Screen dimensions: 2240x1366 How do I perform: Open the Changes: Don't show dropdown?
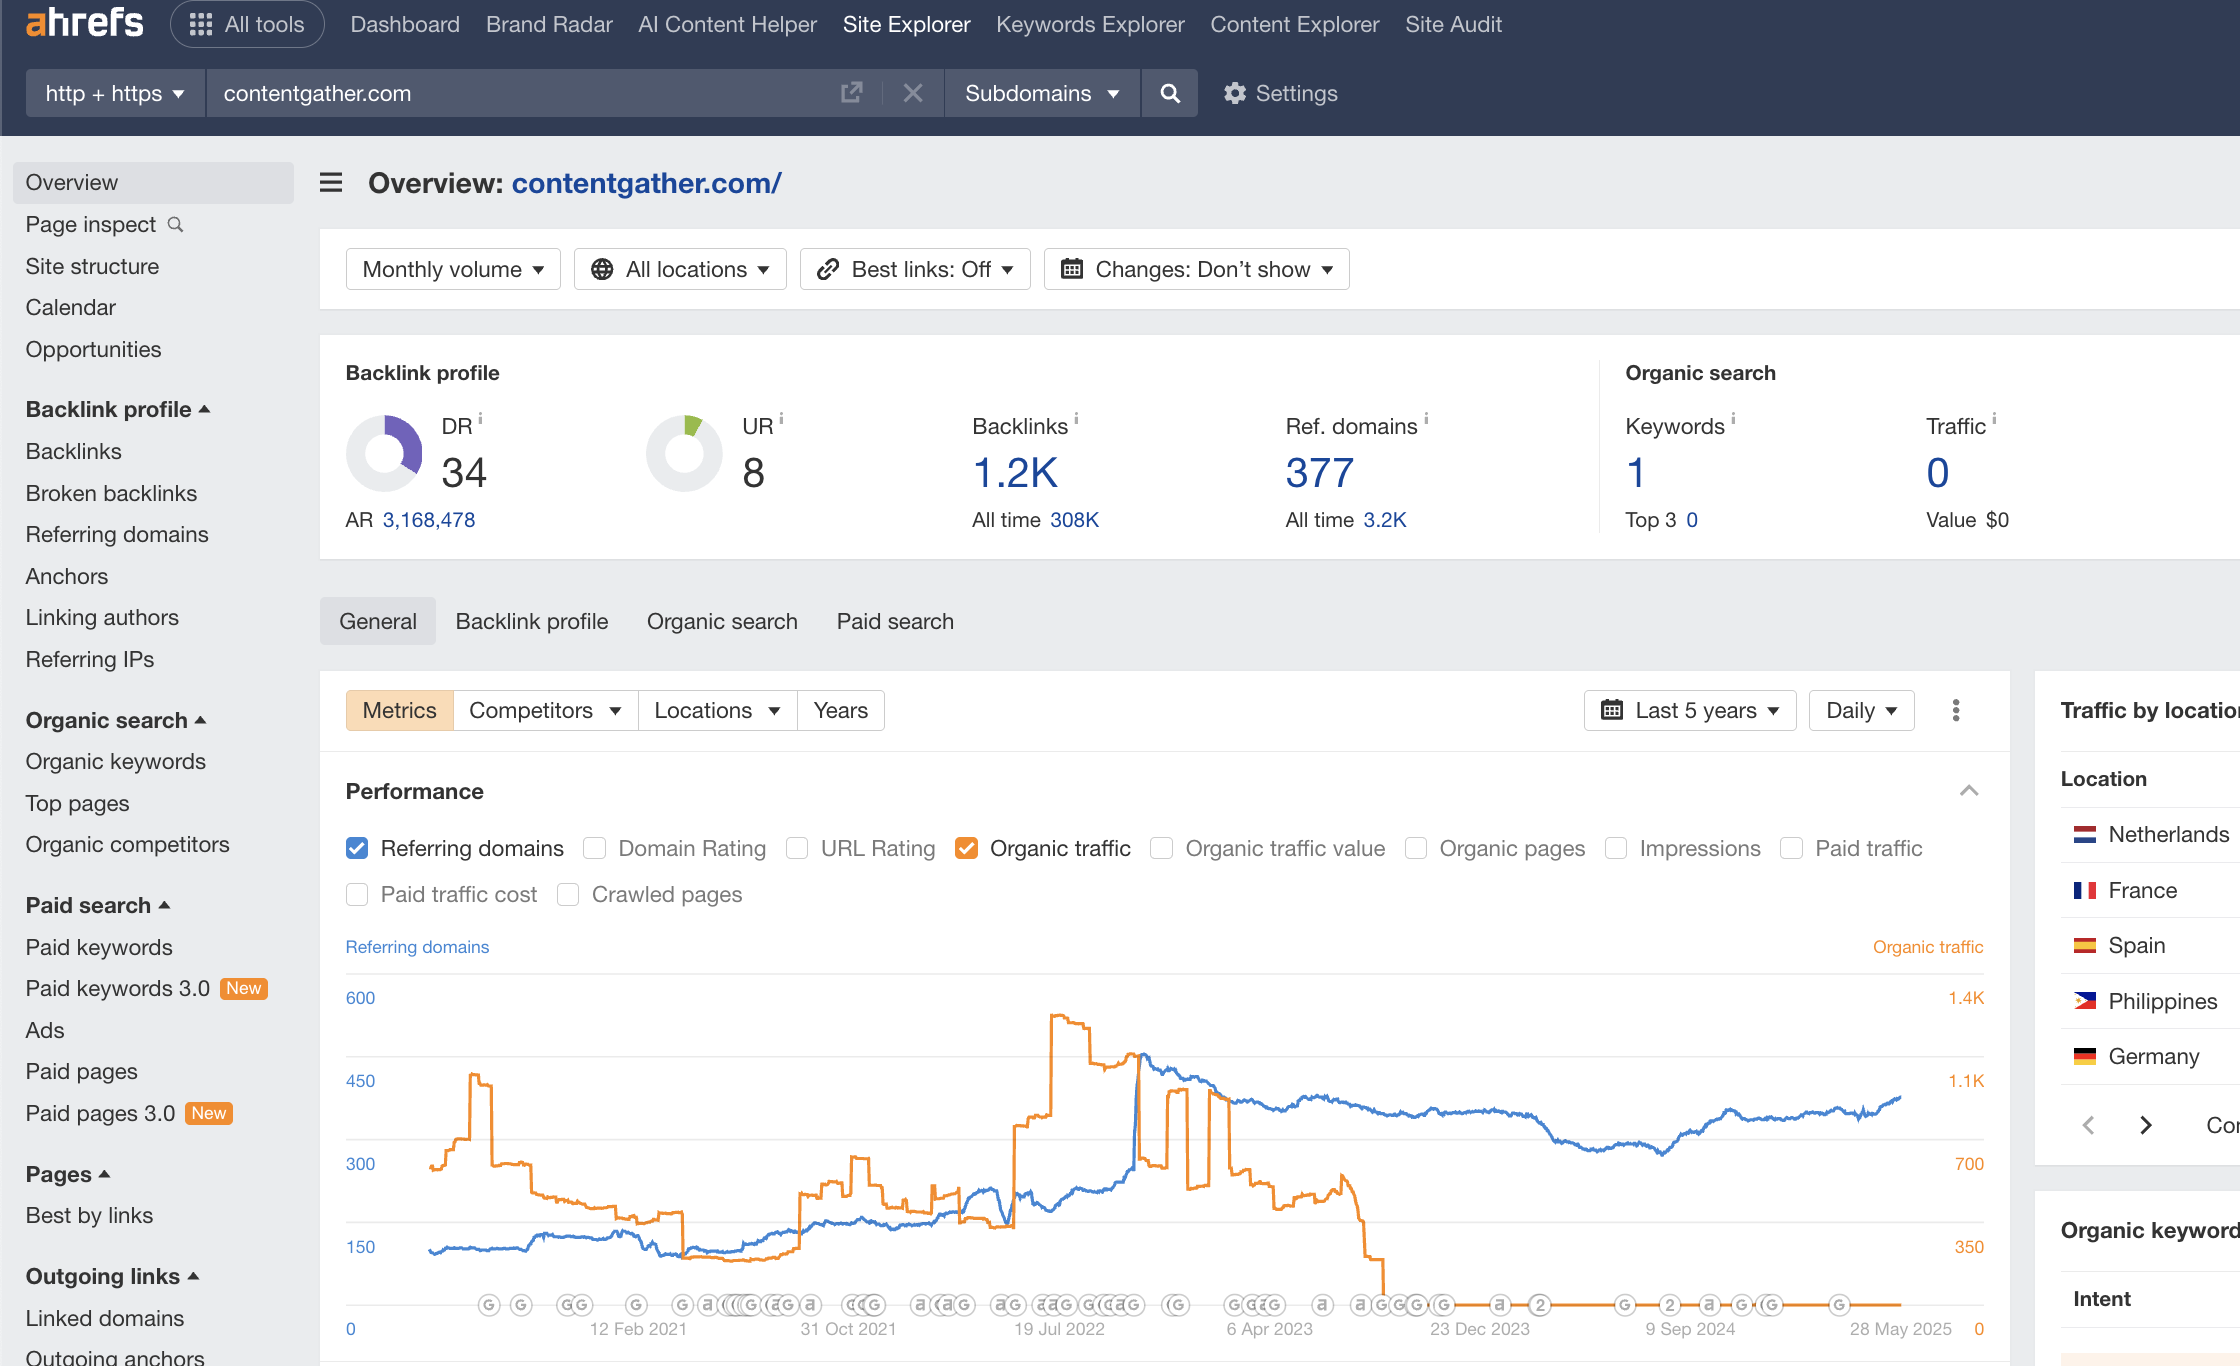1197,269
